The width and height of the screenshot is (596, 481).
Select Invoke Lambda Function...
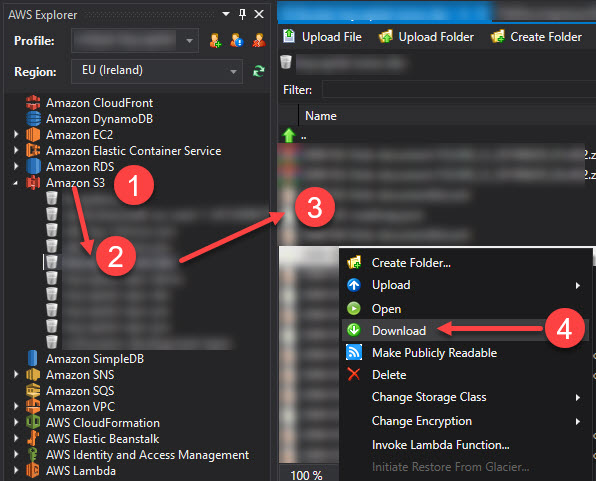click(x=466, y=444)
